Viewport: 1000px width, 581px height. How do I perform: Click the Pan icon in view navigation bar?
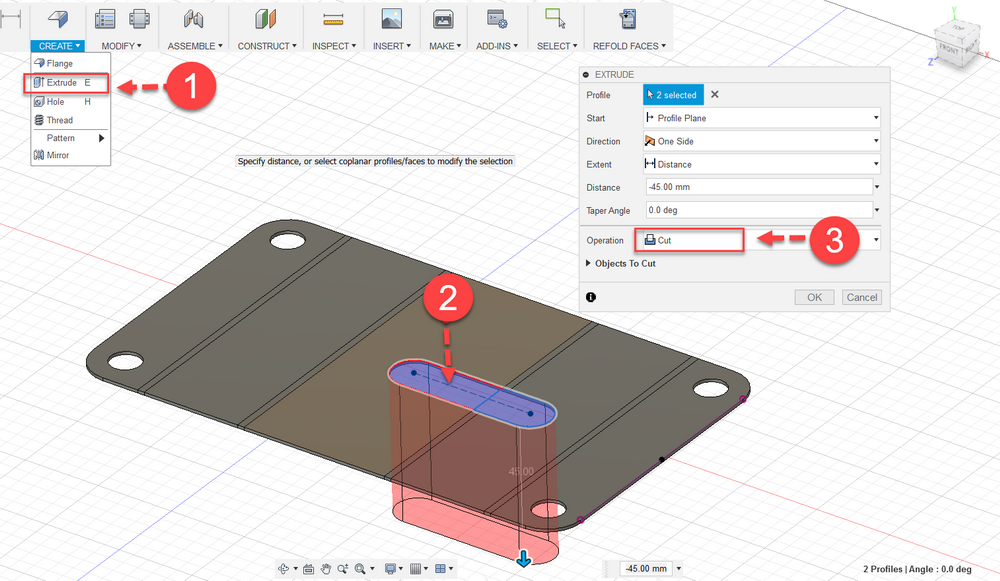[327, 568]
